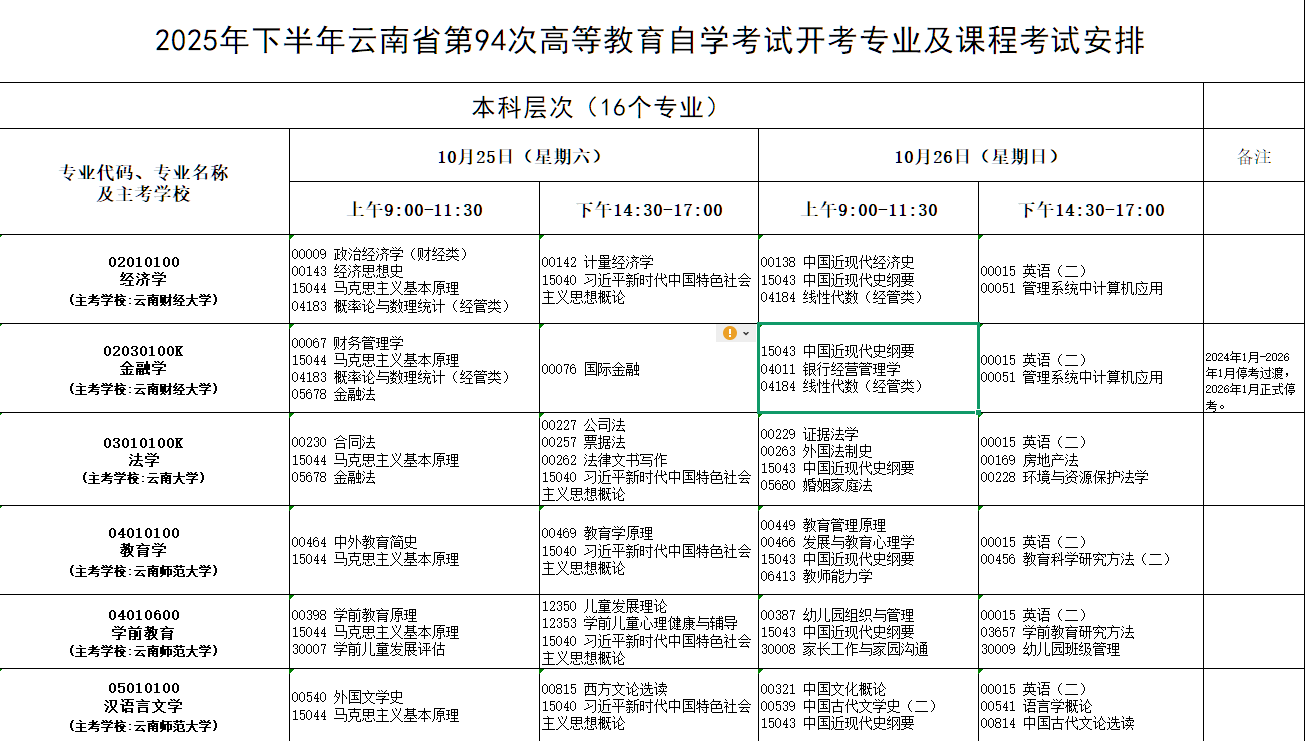Click the 03010100K 法学 cell
Image resolution: width=1305 pixels, height=741 pixels.
pyautogui.click(x=143, y=460)
